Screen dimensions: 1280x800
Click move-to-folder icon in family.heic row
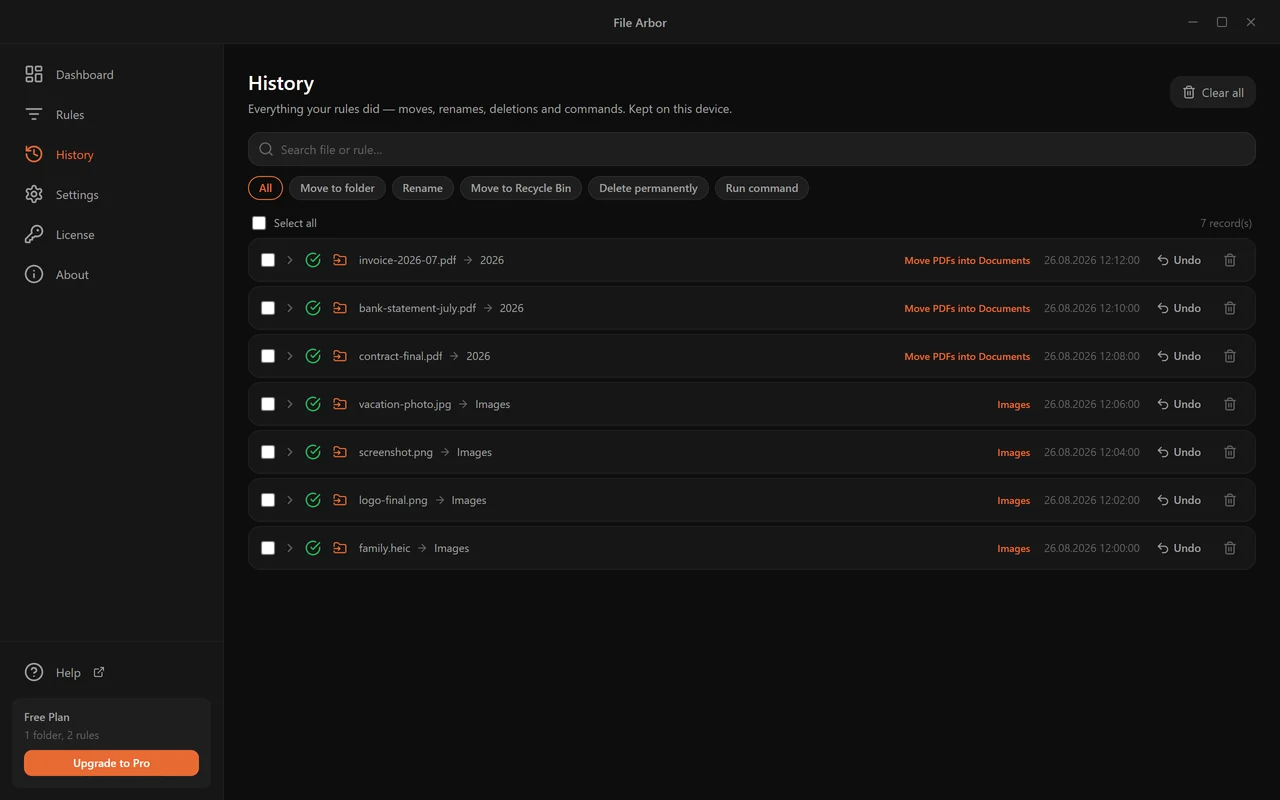pyautogui.click(x=340, y=548)
